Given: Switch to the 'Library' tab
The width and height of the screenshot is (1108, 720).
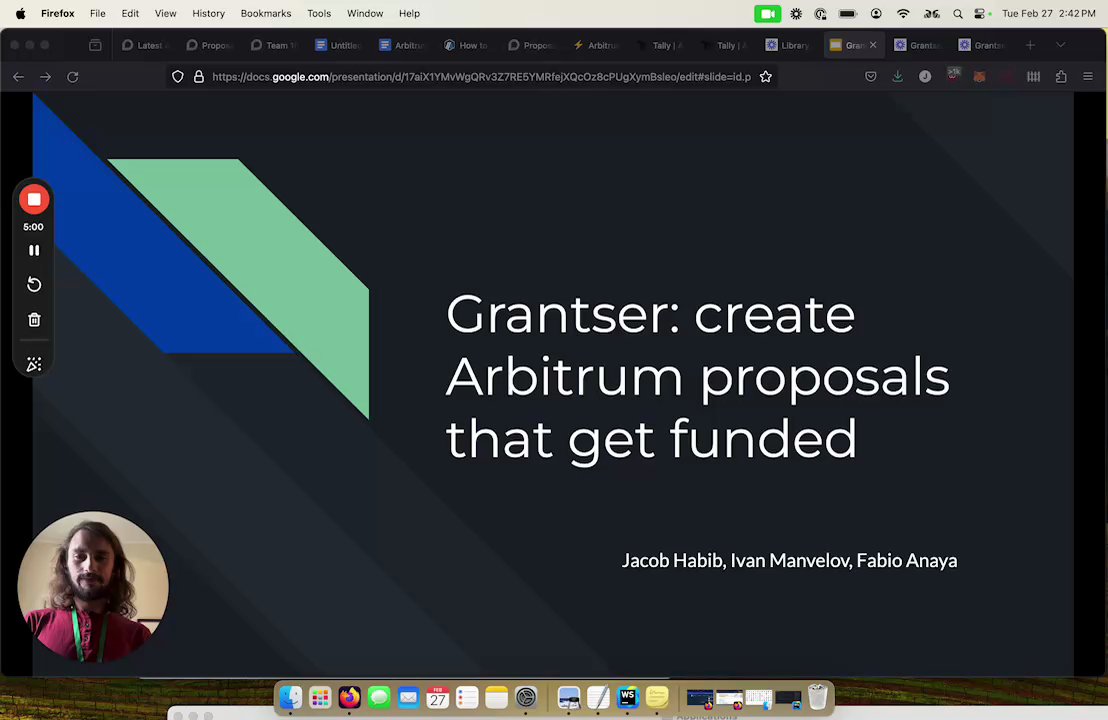Looking at the screenshot, I should point(789,45).
